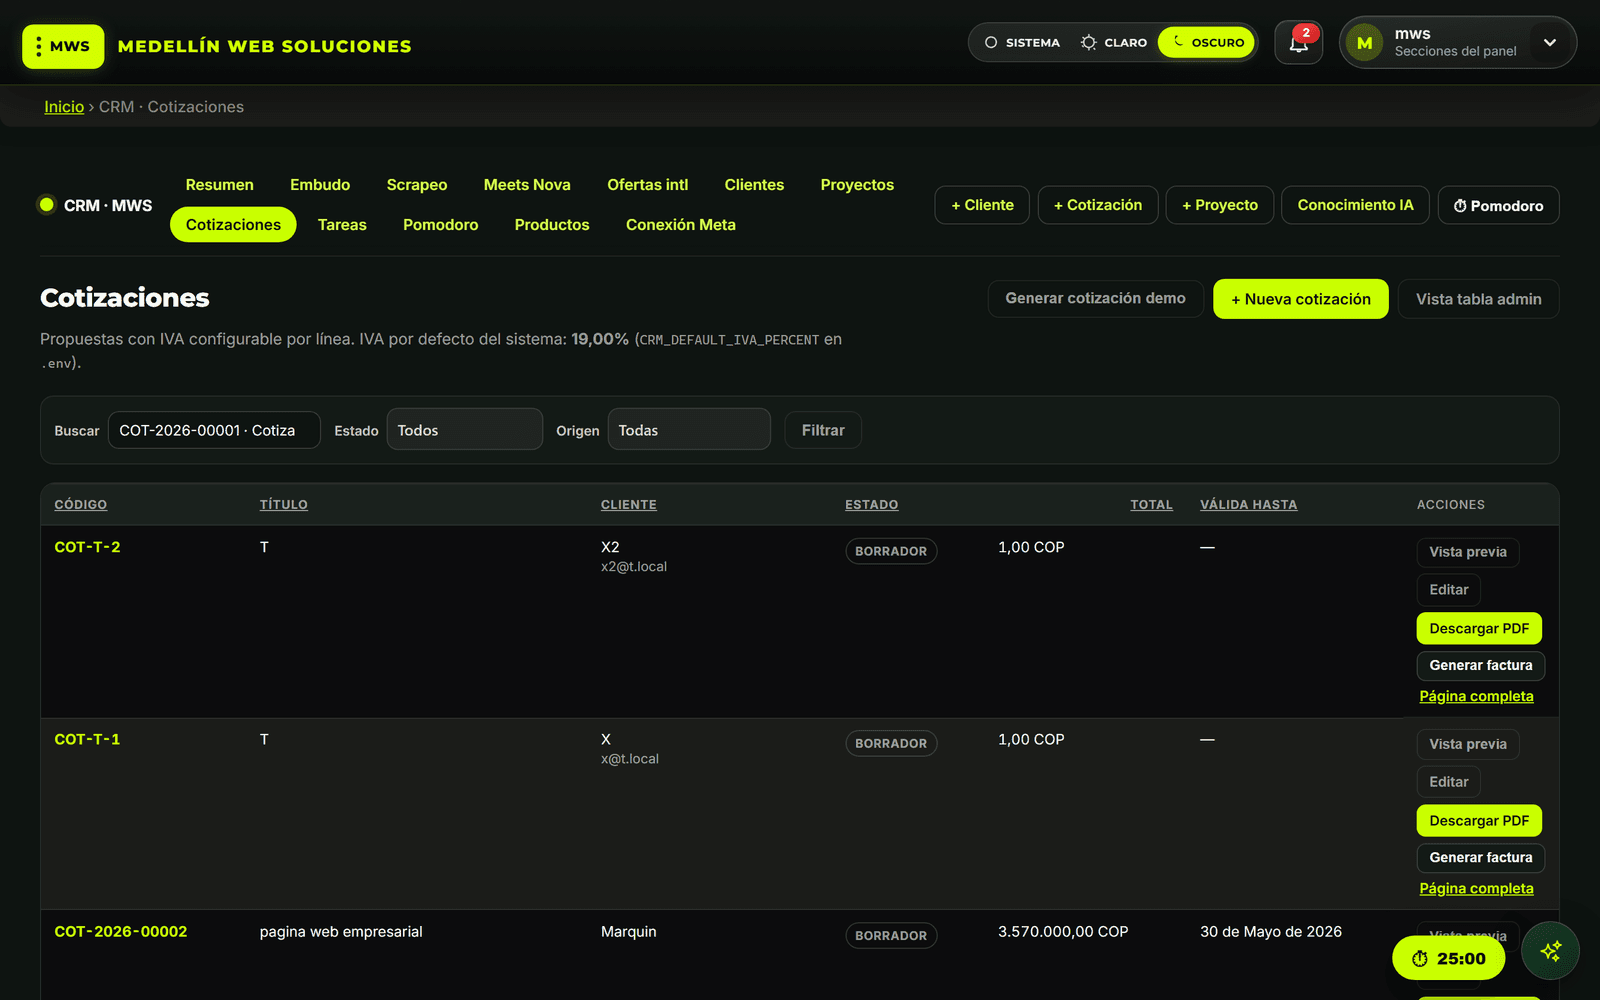Open the Embudo tab
This screenshot has height=1000, width=1600.
(x=320, y=185)
